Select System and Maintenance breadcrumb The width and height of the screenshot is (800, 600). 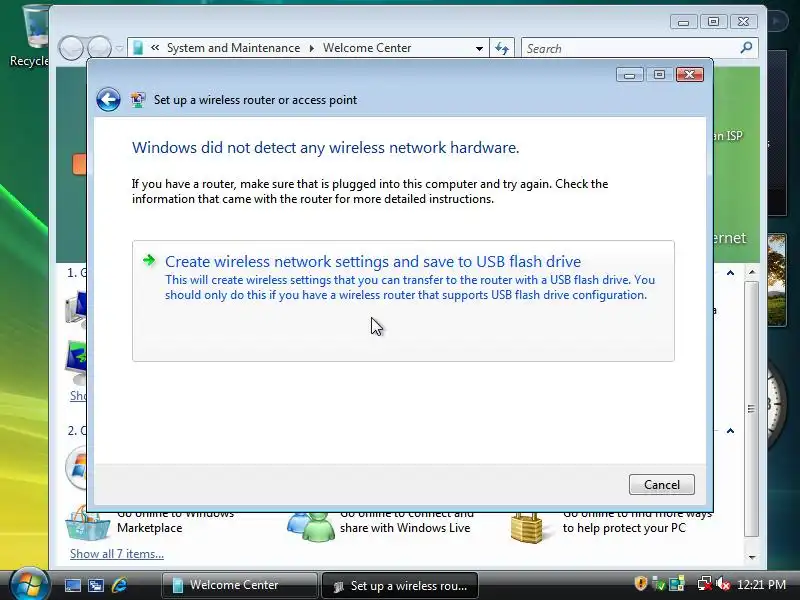(233, 48)
